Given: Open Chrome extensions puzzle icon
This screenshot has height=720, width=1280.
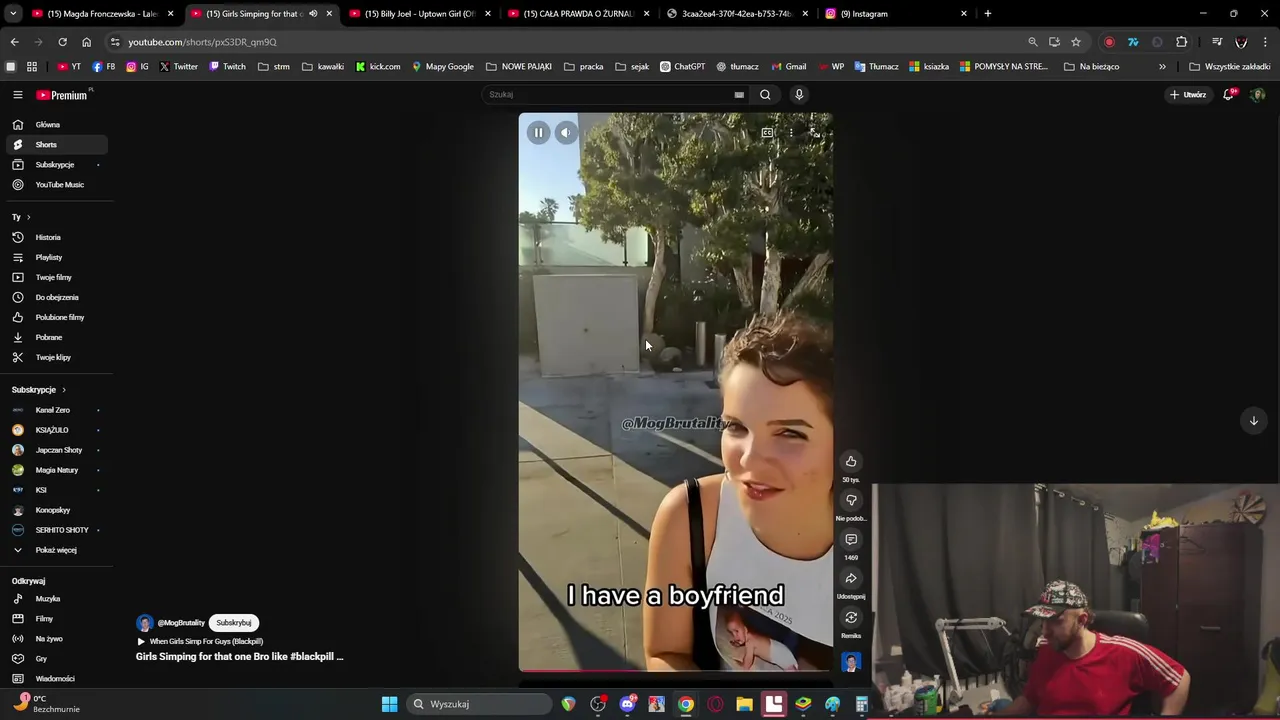Looking at the screenshot, I should (x=1182, y=42).
